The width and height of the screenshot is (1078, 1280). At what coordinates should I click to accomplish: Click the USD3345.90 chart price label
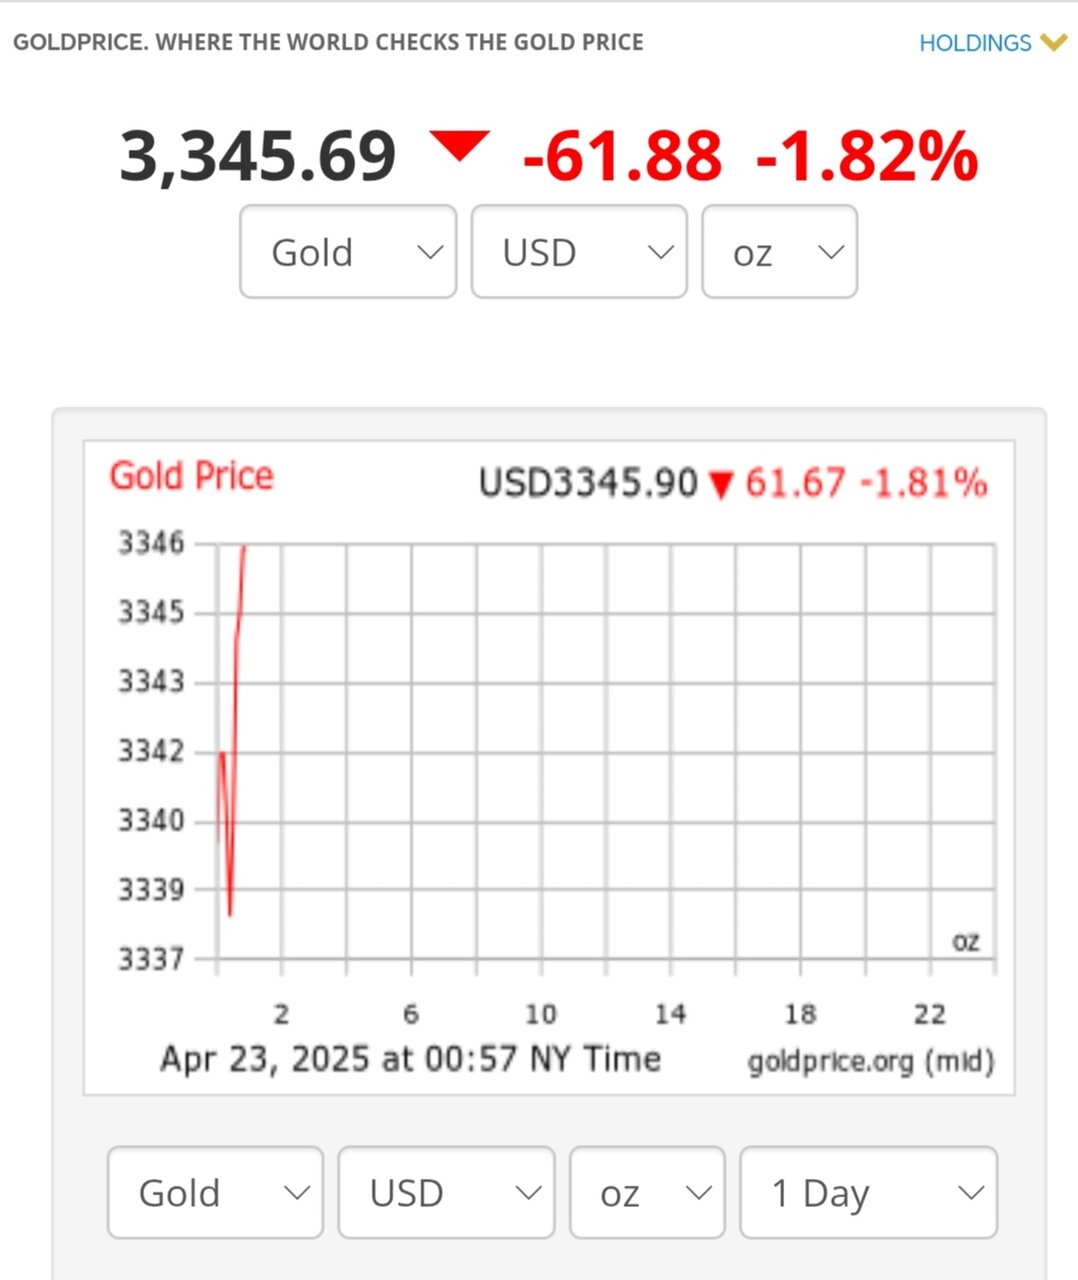point(587,483)
